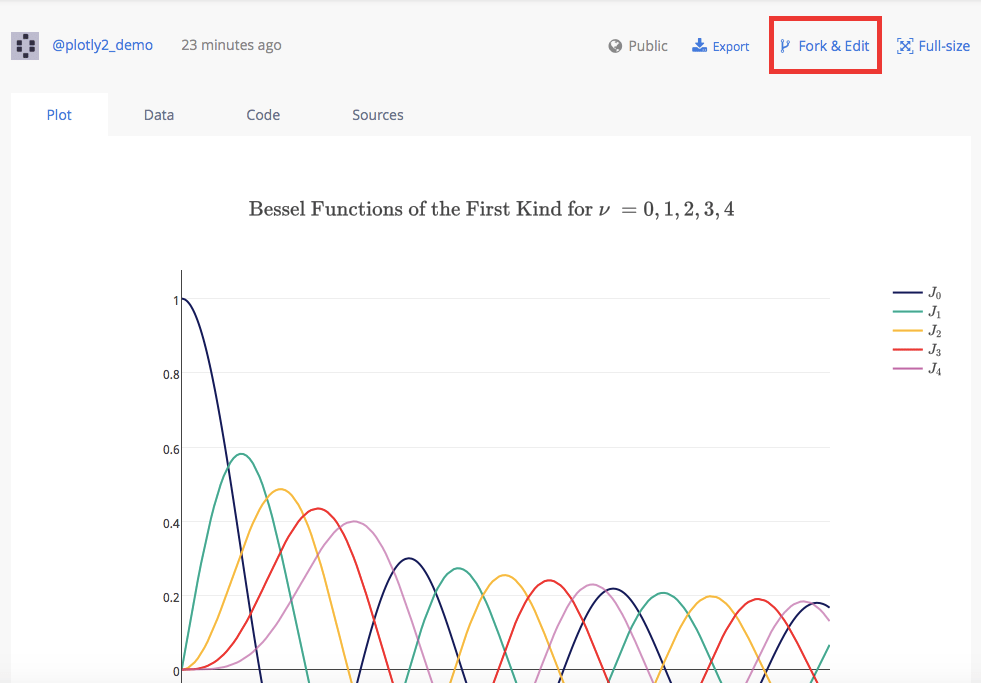Select the Plot tab
981x683 pixels.
point(59,115)
